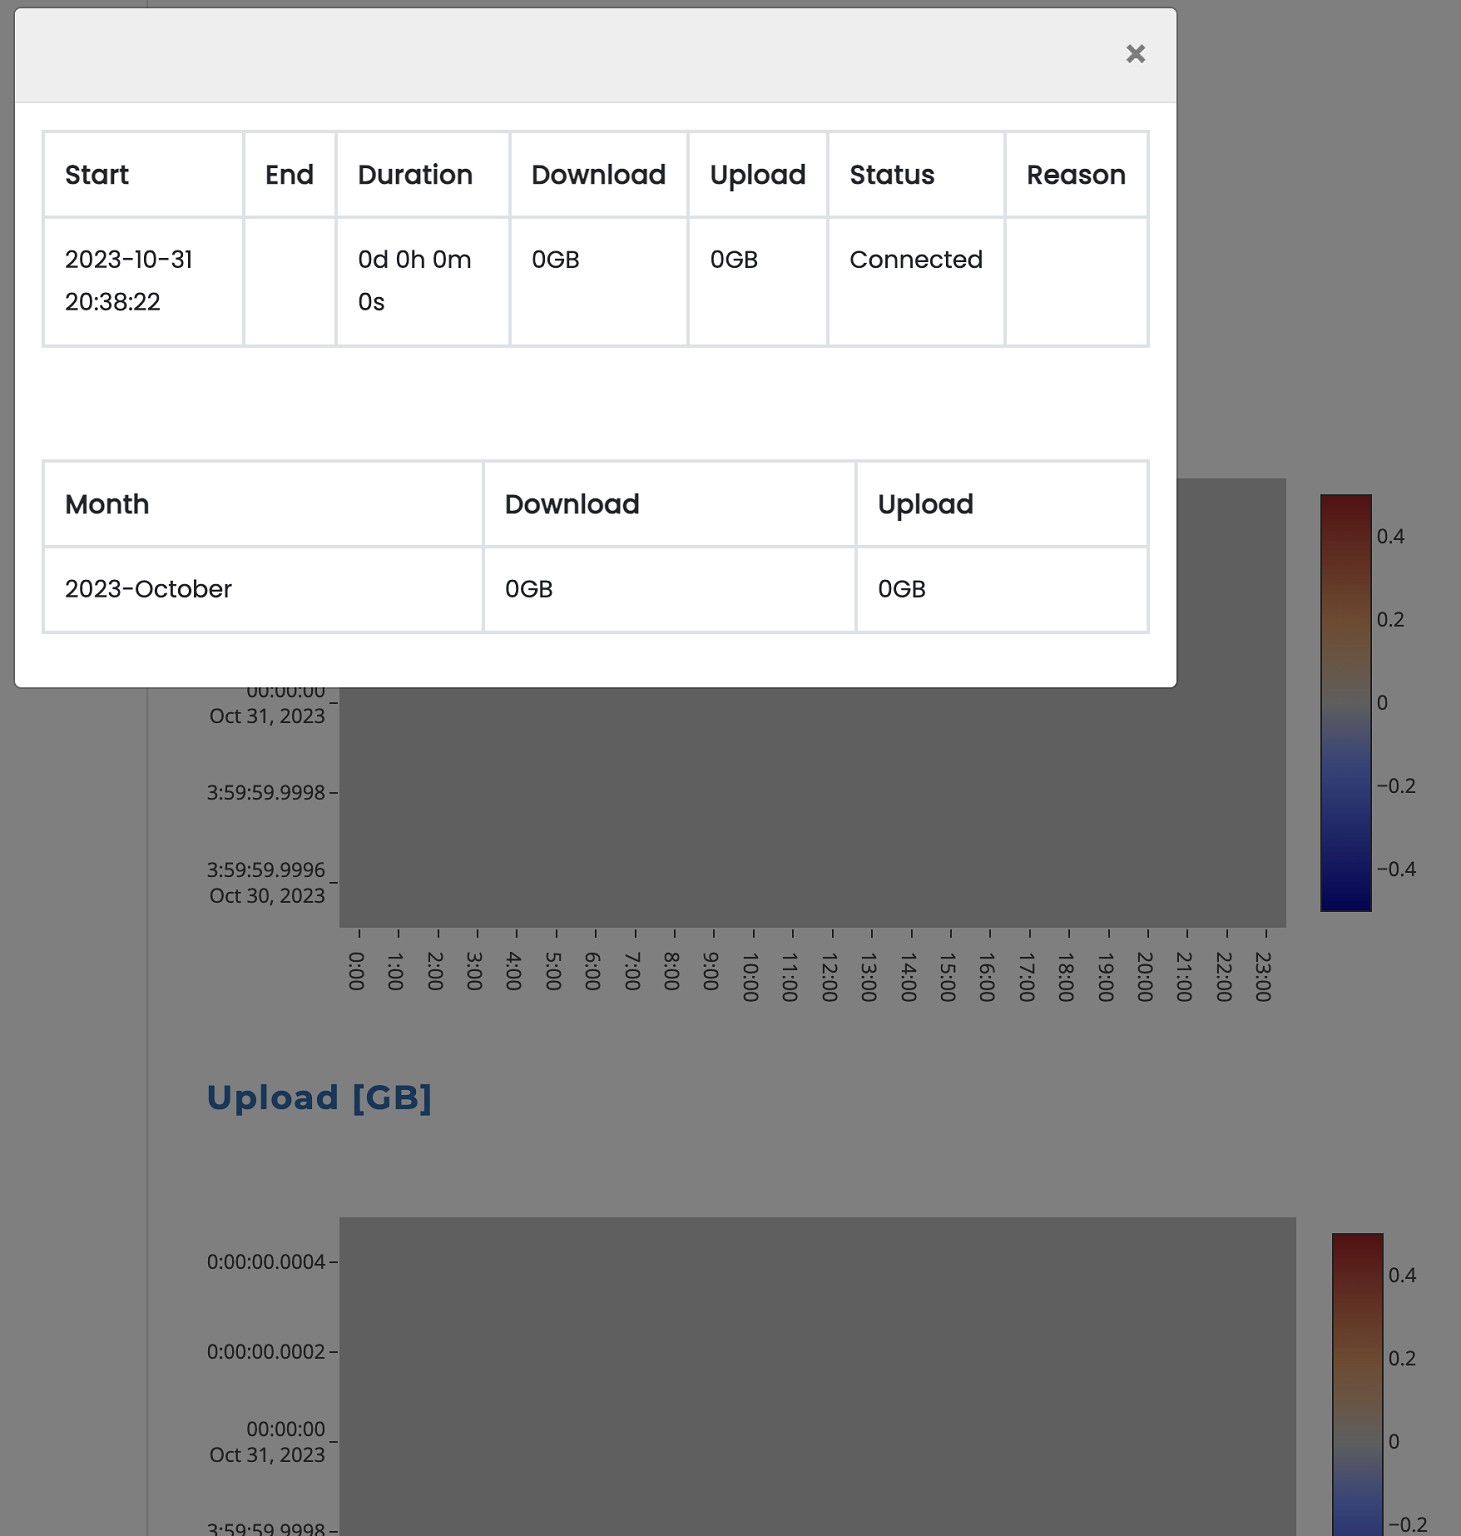Select the Status column header
This screenshot has width=1461, height=1536.
click(892, 175)
